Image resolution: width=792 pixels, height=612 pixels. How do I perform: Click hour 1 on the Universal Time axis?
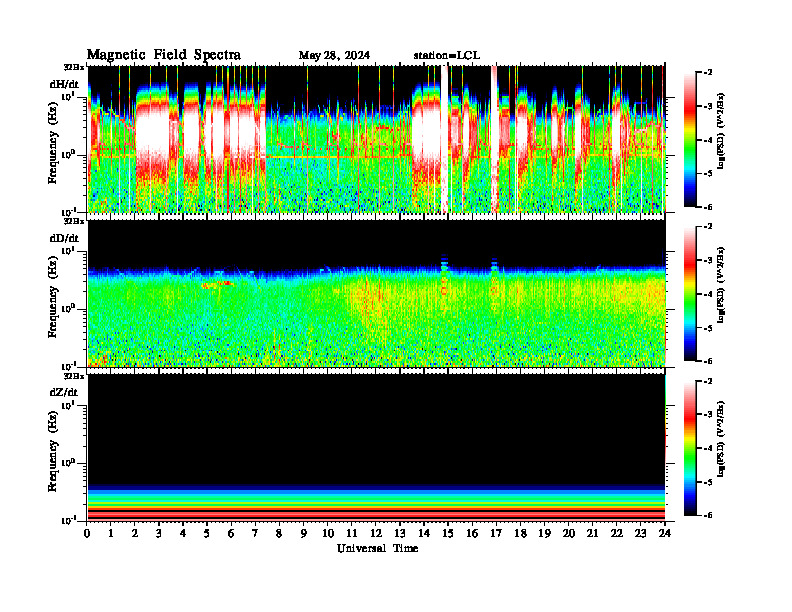[x=111, y=533]
